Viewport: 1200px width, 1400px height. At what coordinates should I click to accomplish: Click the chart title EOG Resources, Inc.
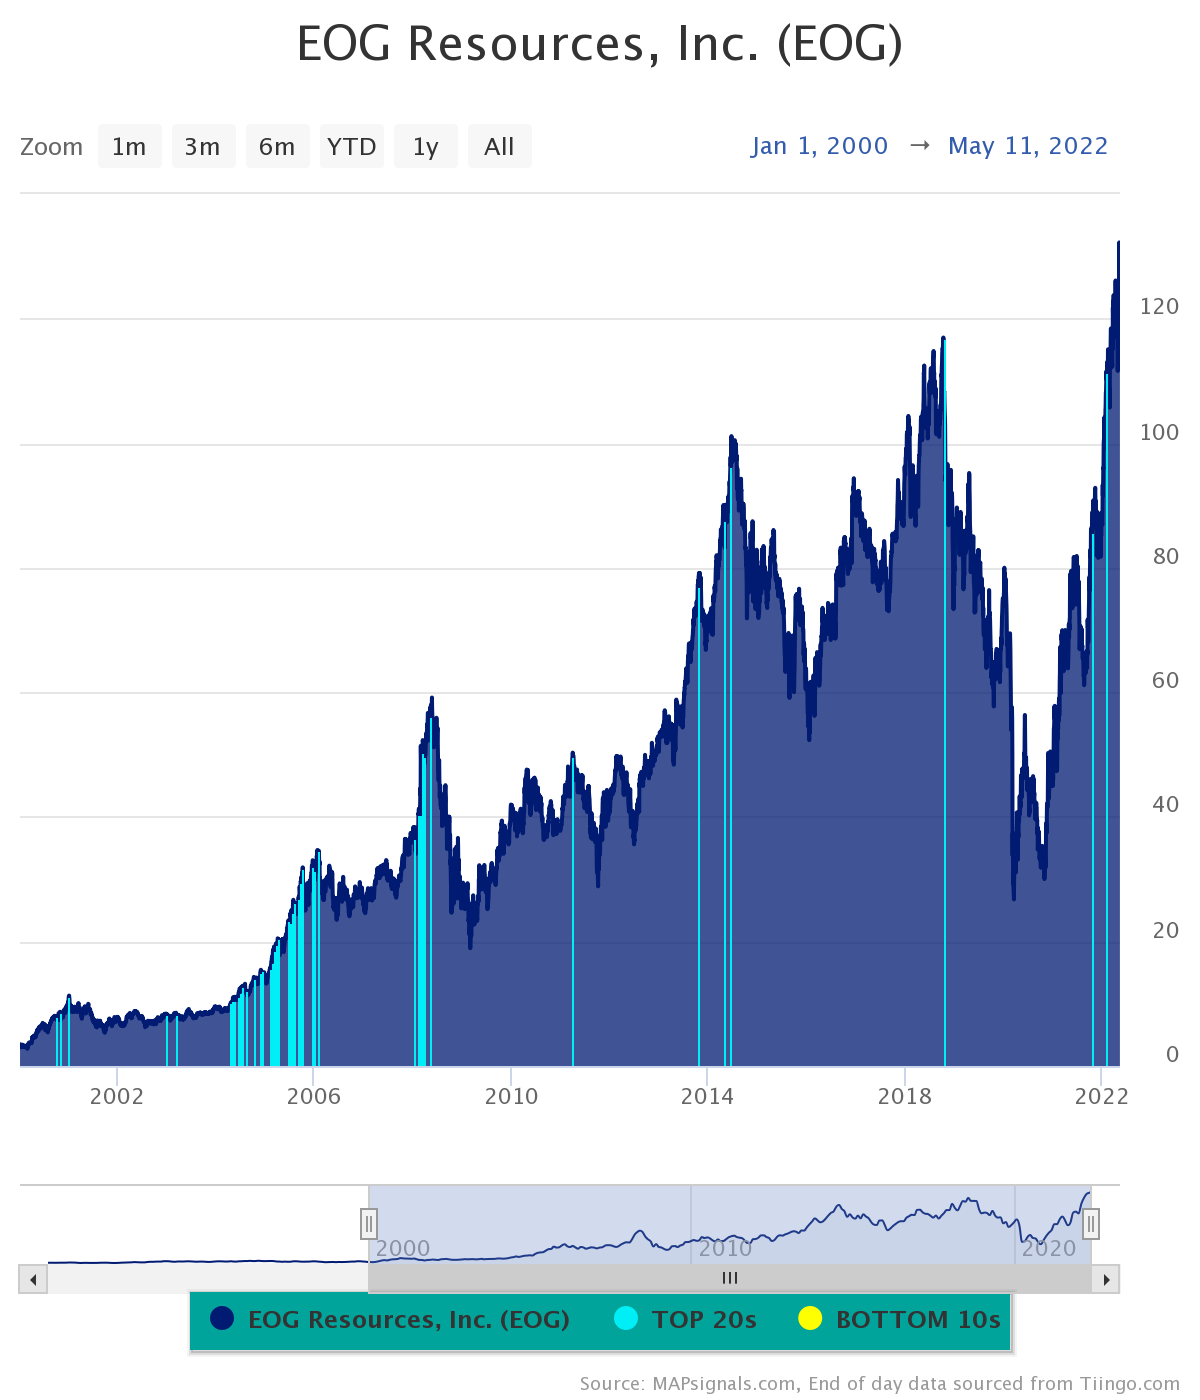click(600, 45)
